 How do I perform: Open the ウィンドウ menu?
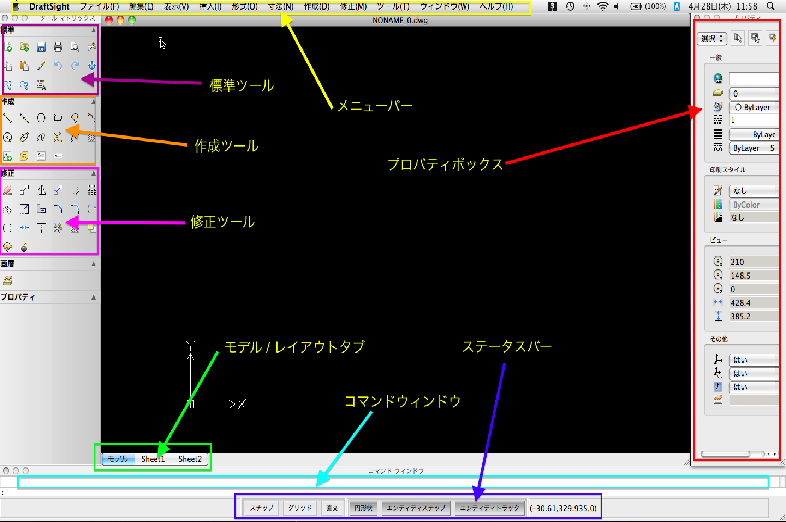445,7
